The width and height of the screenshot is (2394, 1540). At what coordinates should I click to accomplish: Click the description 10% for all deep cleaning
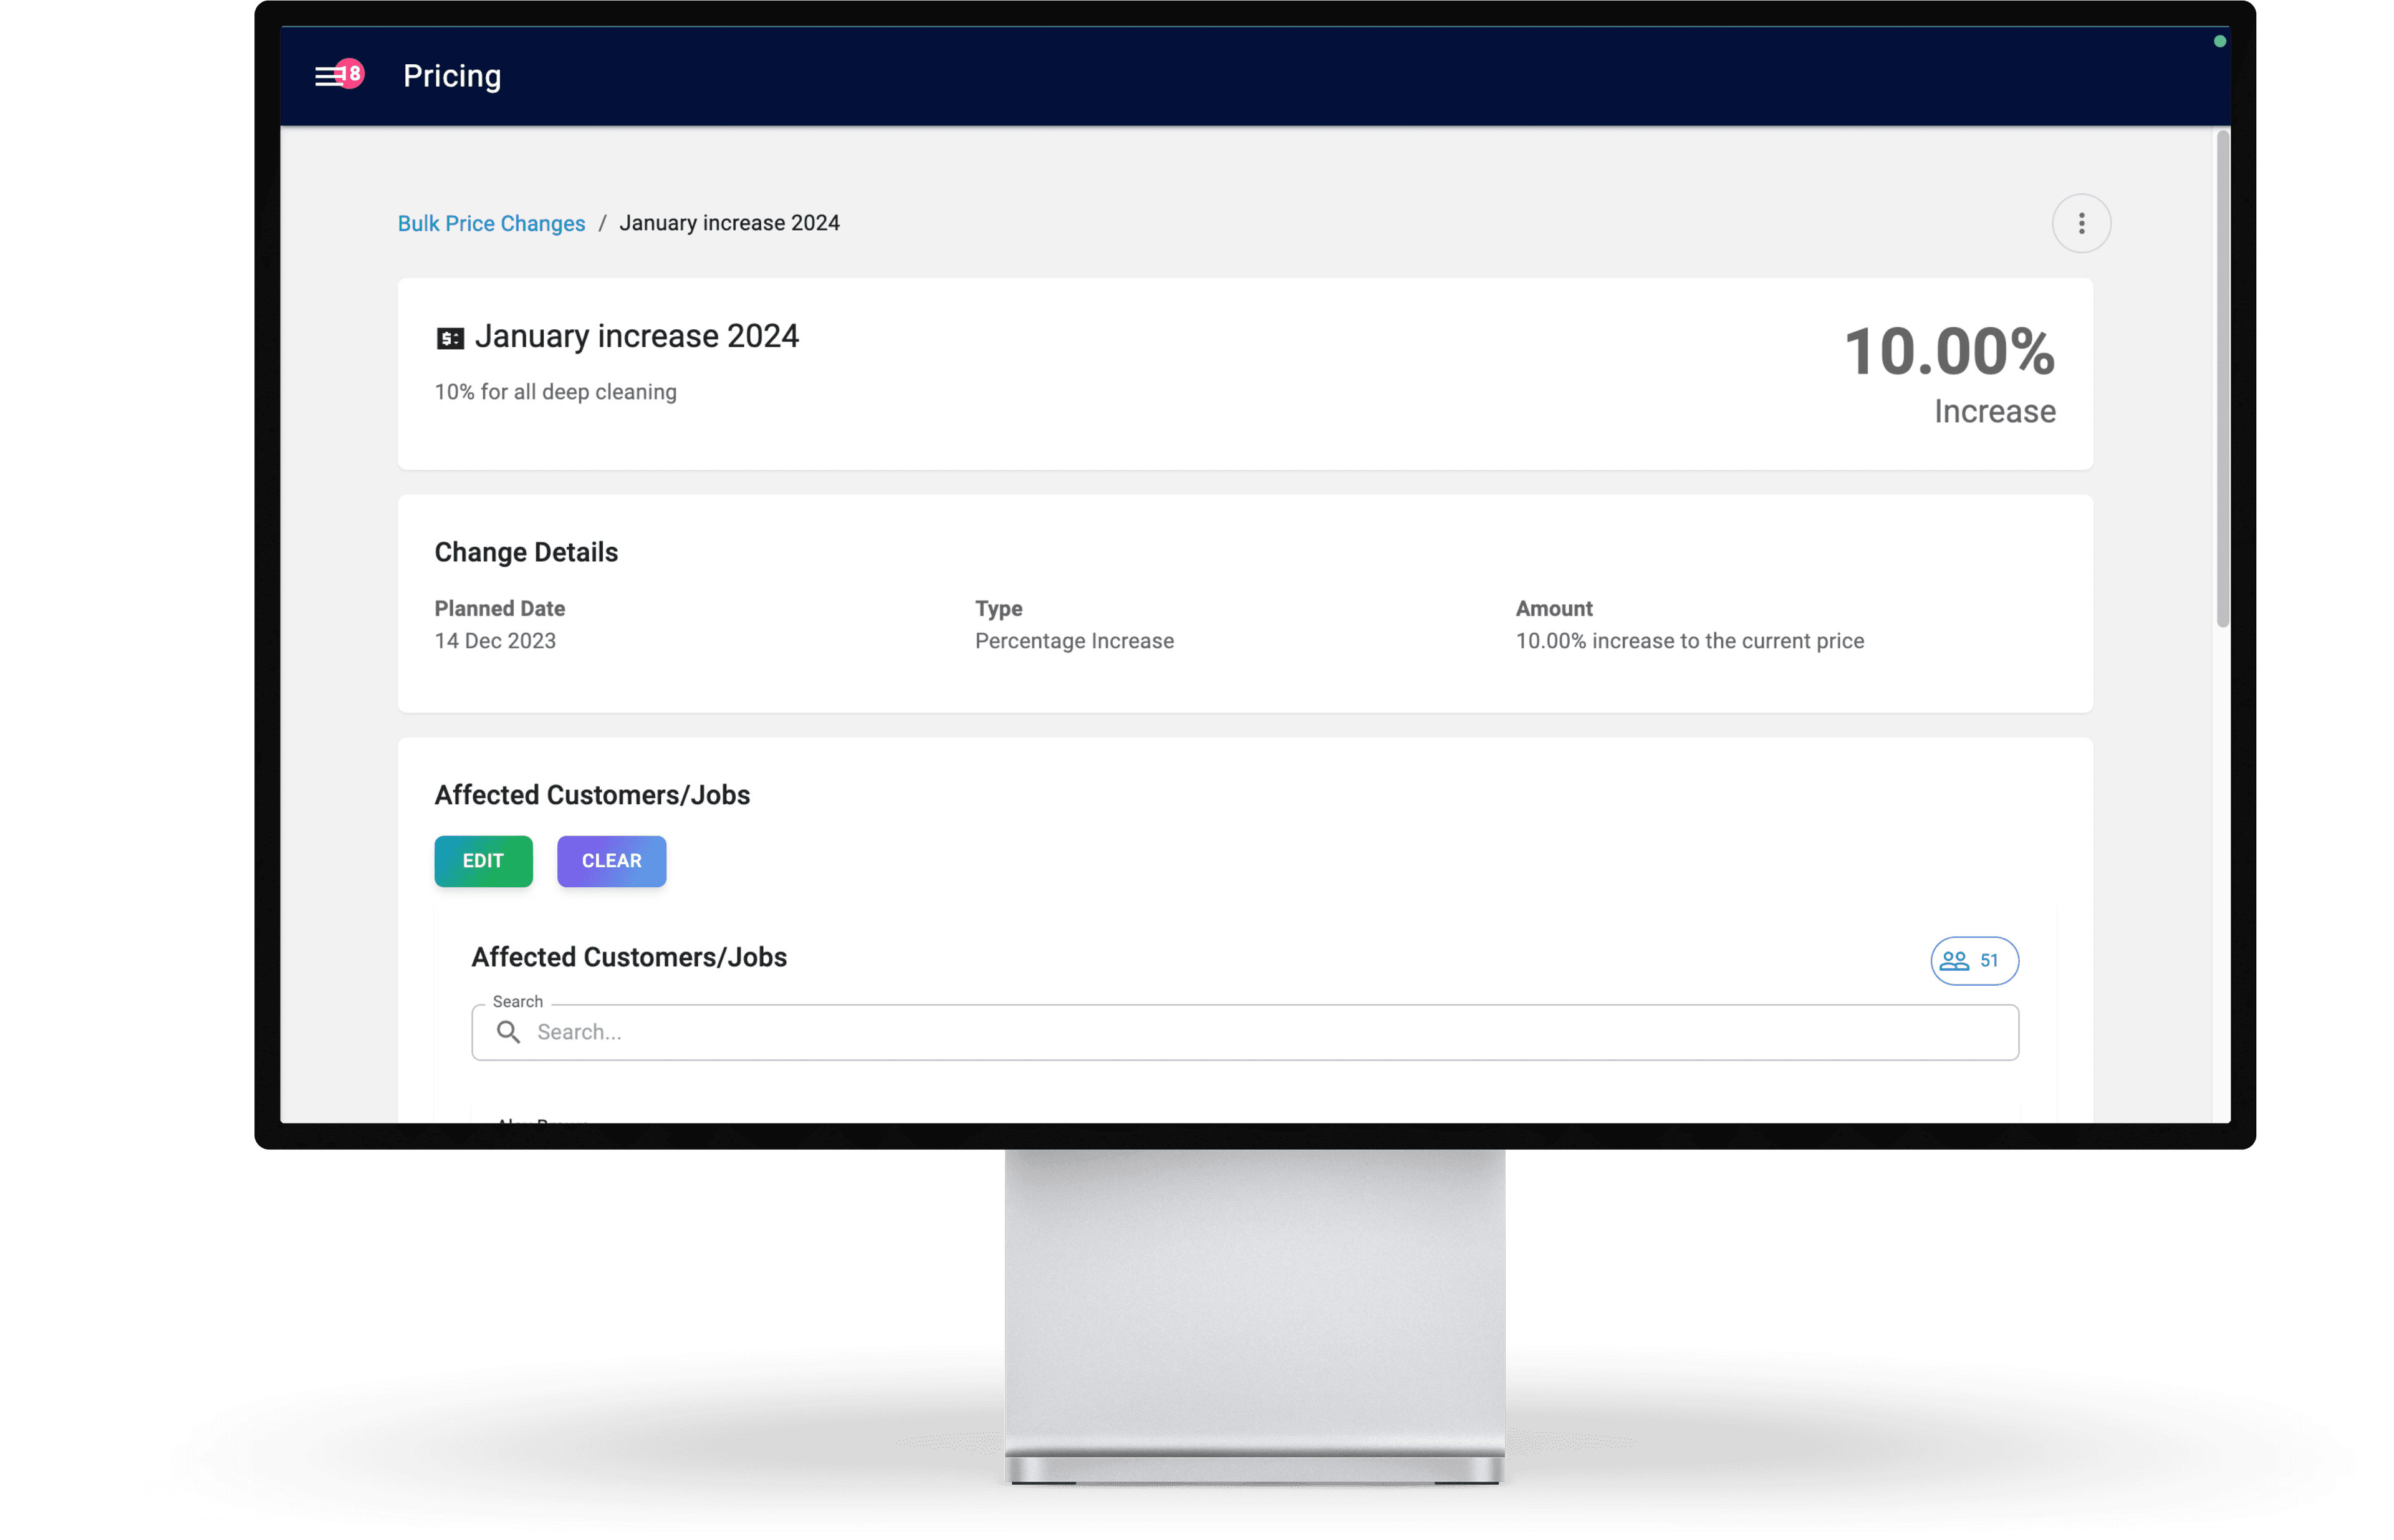click(x=555, y=392)
